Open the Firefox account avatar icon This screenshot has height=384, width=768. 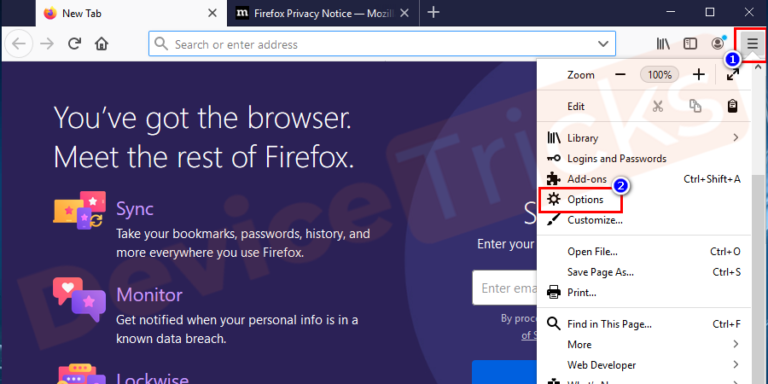[718, 44]
